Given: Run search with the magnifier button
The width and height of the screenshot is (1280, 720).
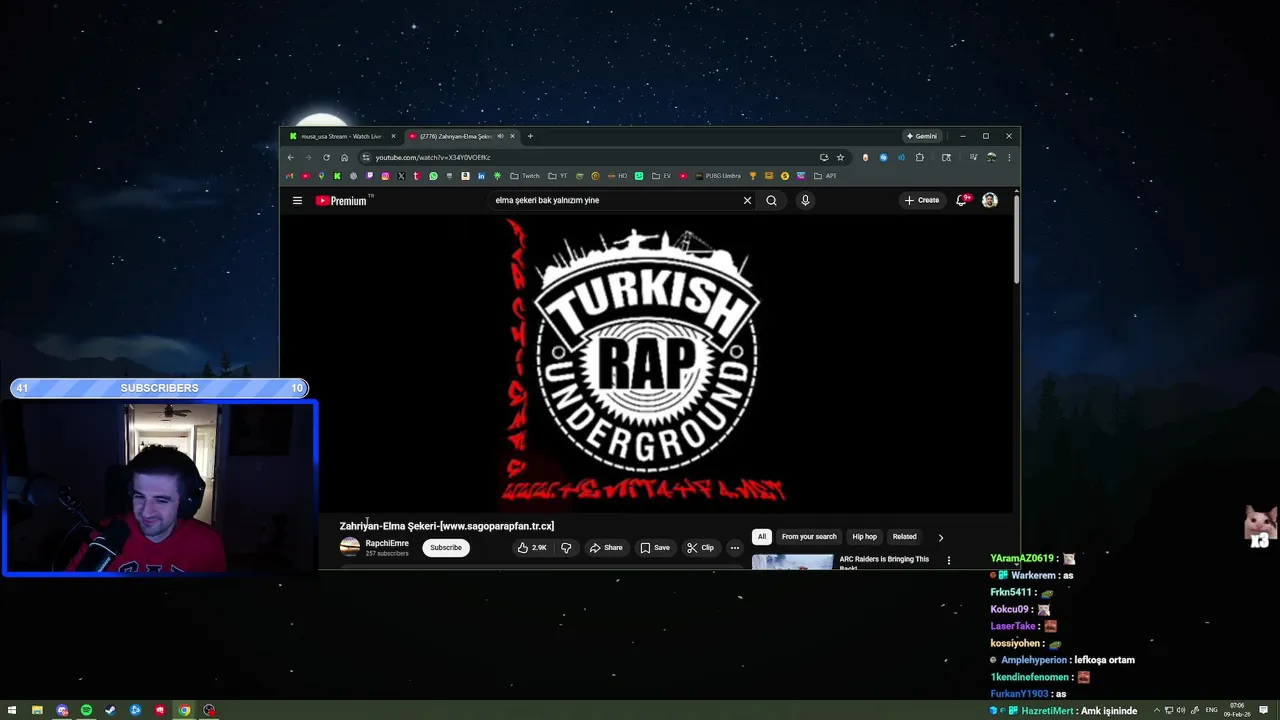Looking at the screenshot, I should (771, 201).
